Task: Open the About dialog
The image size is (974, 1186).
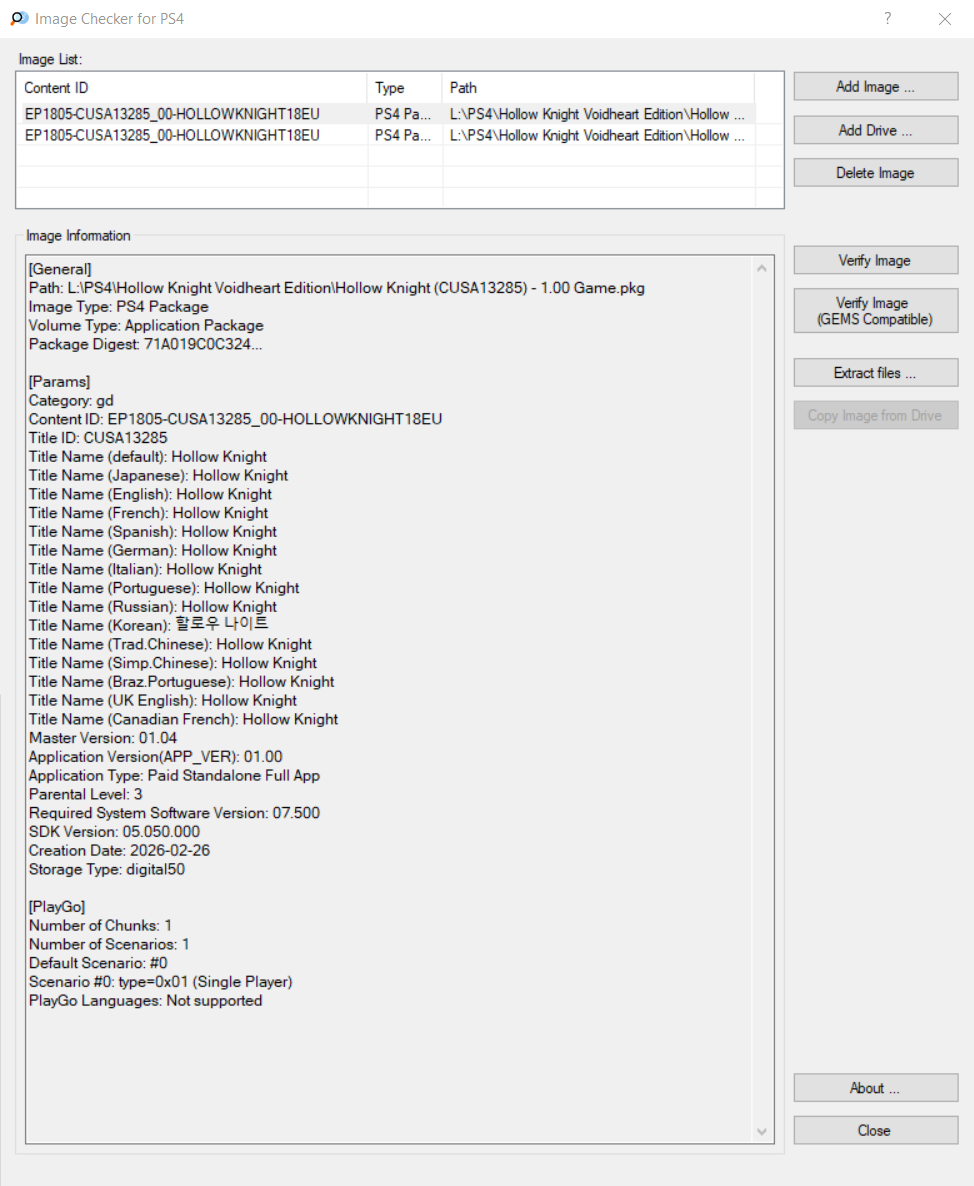Action: coord(876,1088)
